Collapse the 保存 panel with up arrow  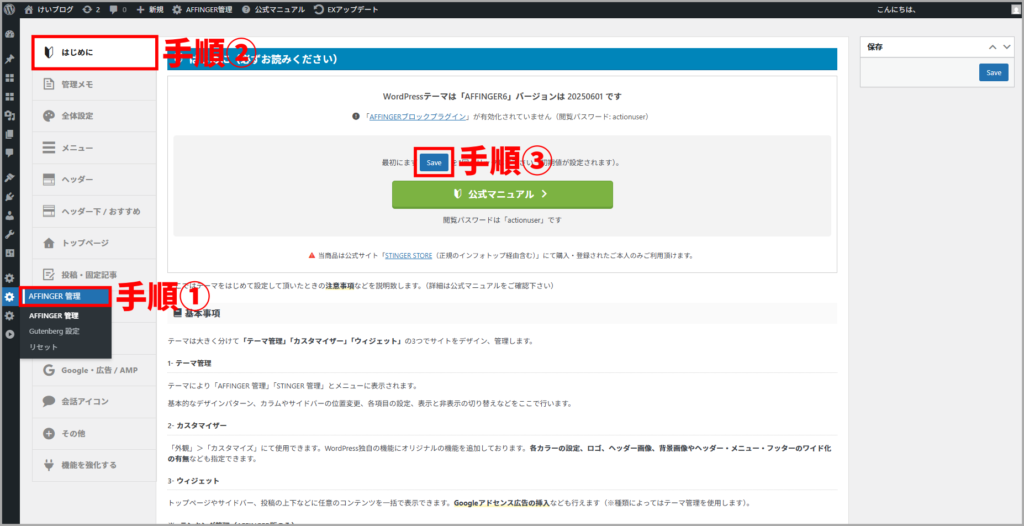click(x=993, y=47)
